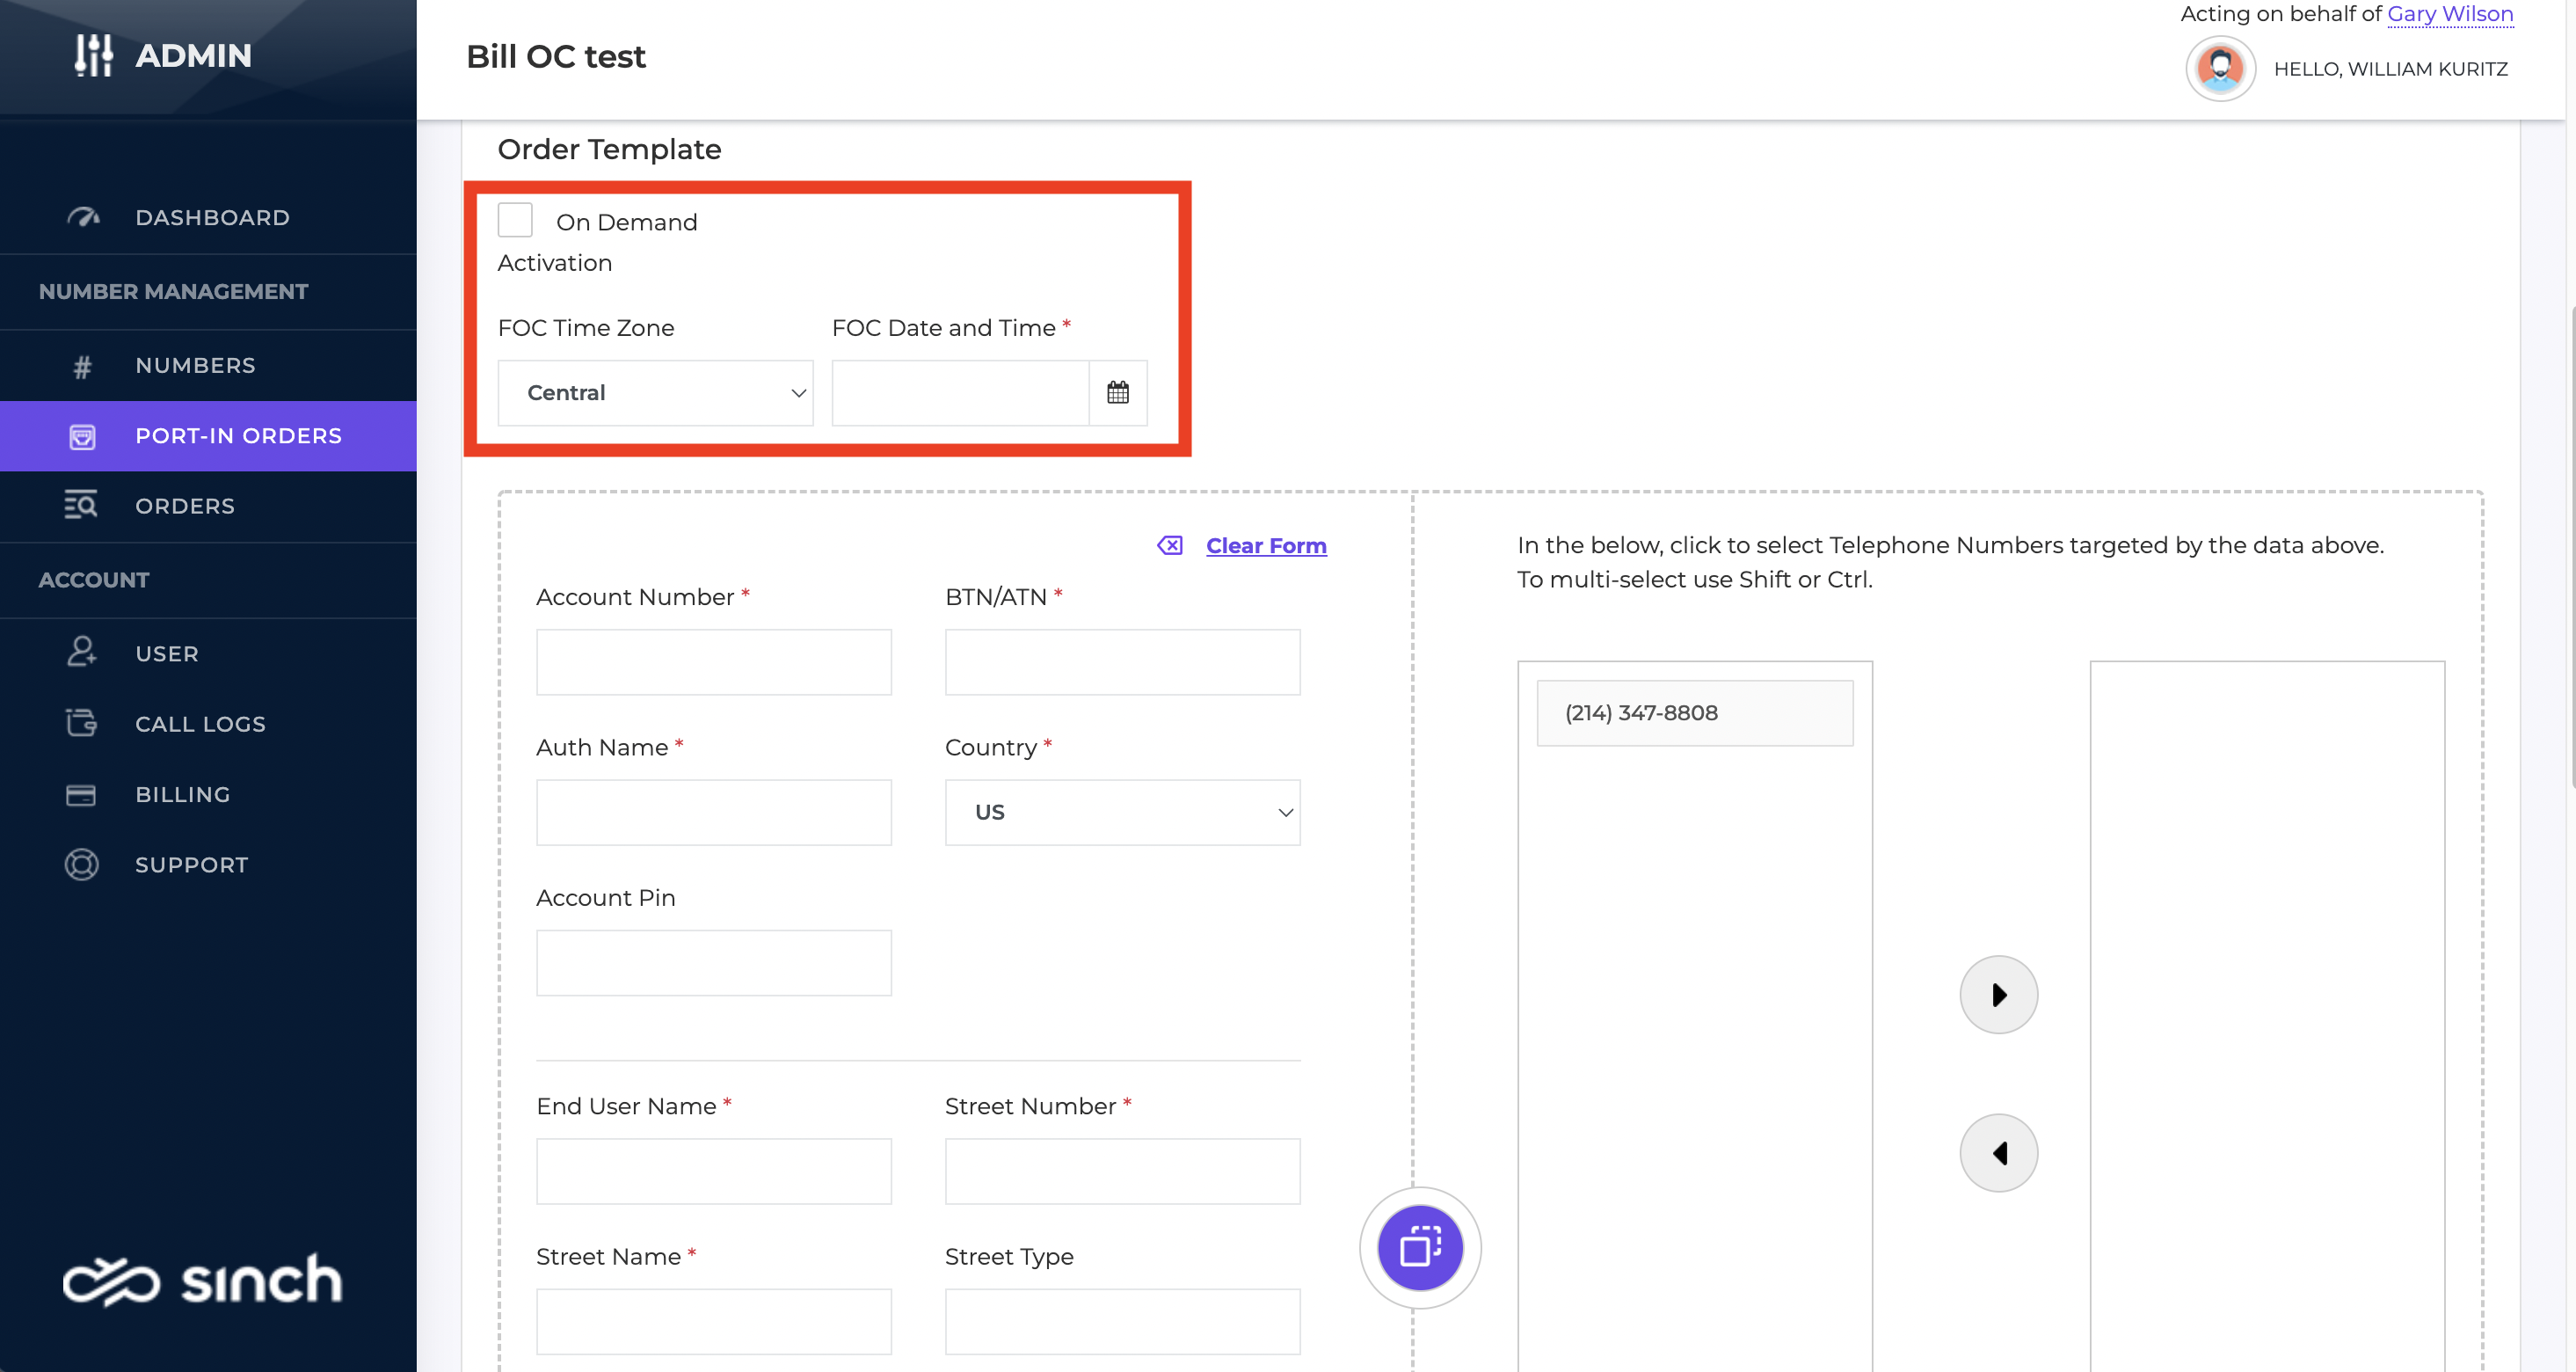
Task: Go to Numbers menu item
Action: coord(195,366)
